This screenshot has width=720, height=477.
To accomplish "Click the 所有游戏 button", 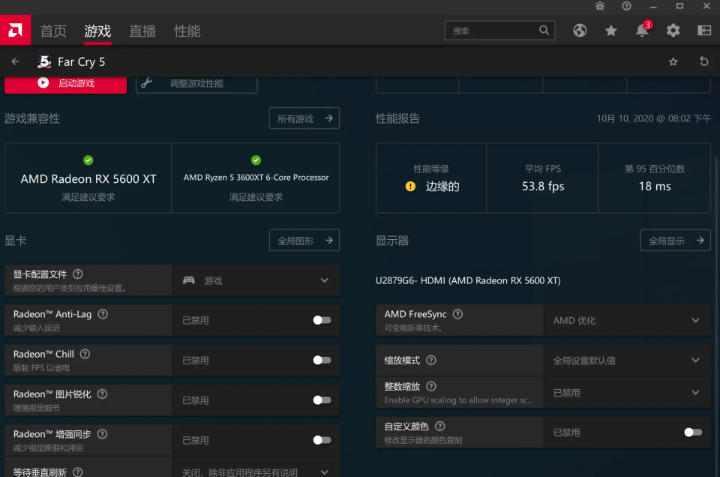I will click(304, 119).
